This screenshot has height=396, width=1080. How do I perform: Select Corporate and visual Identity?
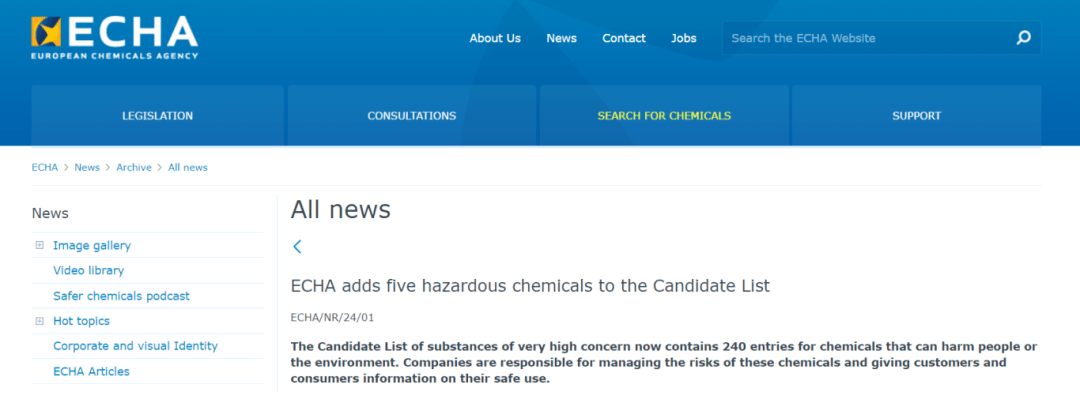point(135,346)
